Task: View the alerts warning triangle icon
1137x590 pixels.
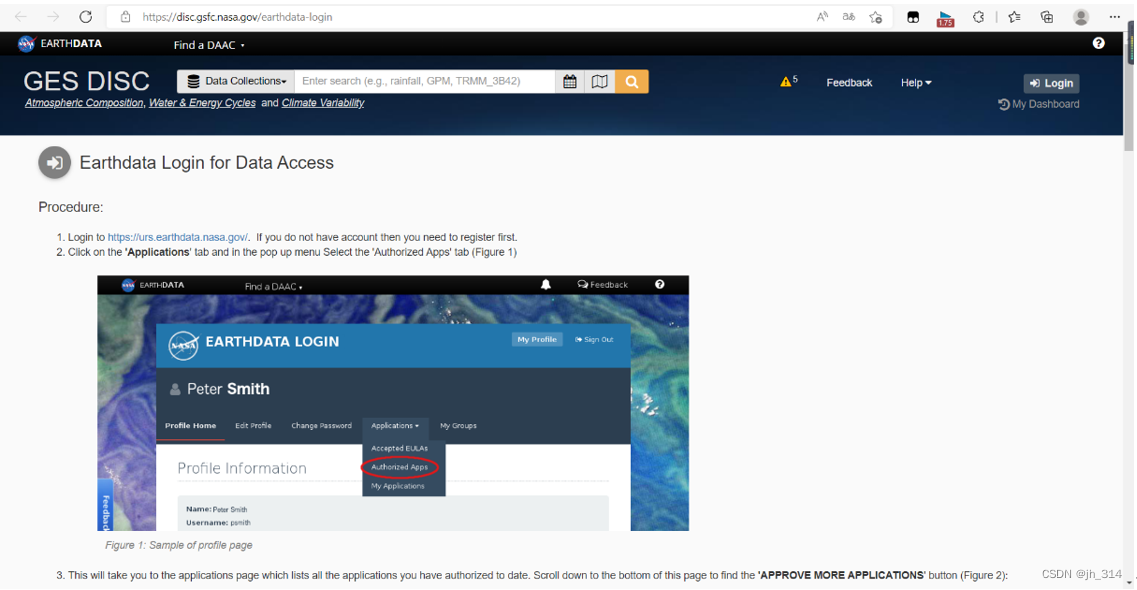Action: point(788,81)
